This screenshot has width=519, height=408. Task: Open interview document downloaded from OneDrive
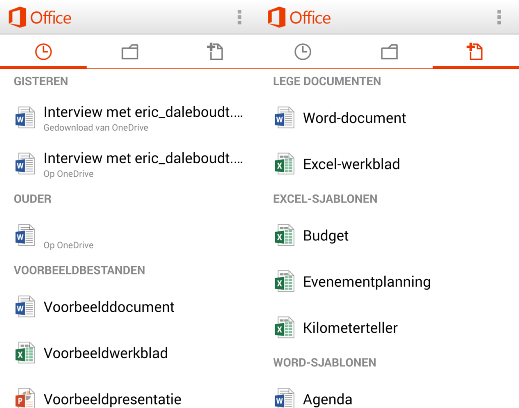pyautogui.click(x=130, y=118)
